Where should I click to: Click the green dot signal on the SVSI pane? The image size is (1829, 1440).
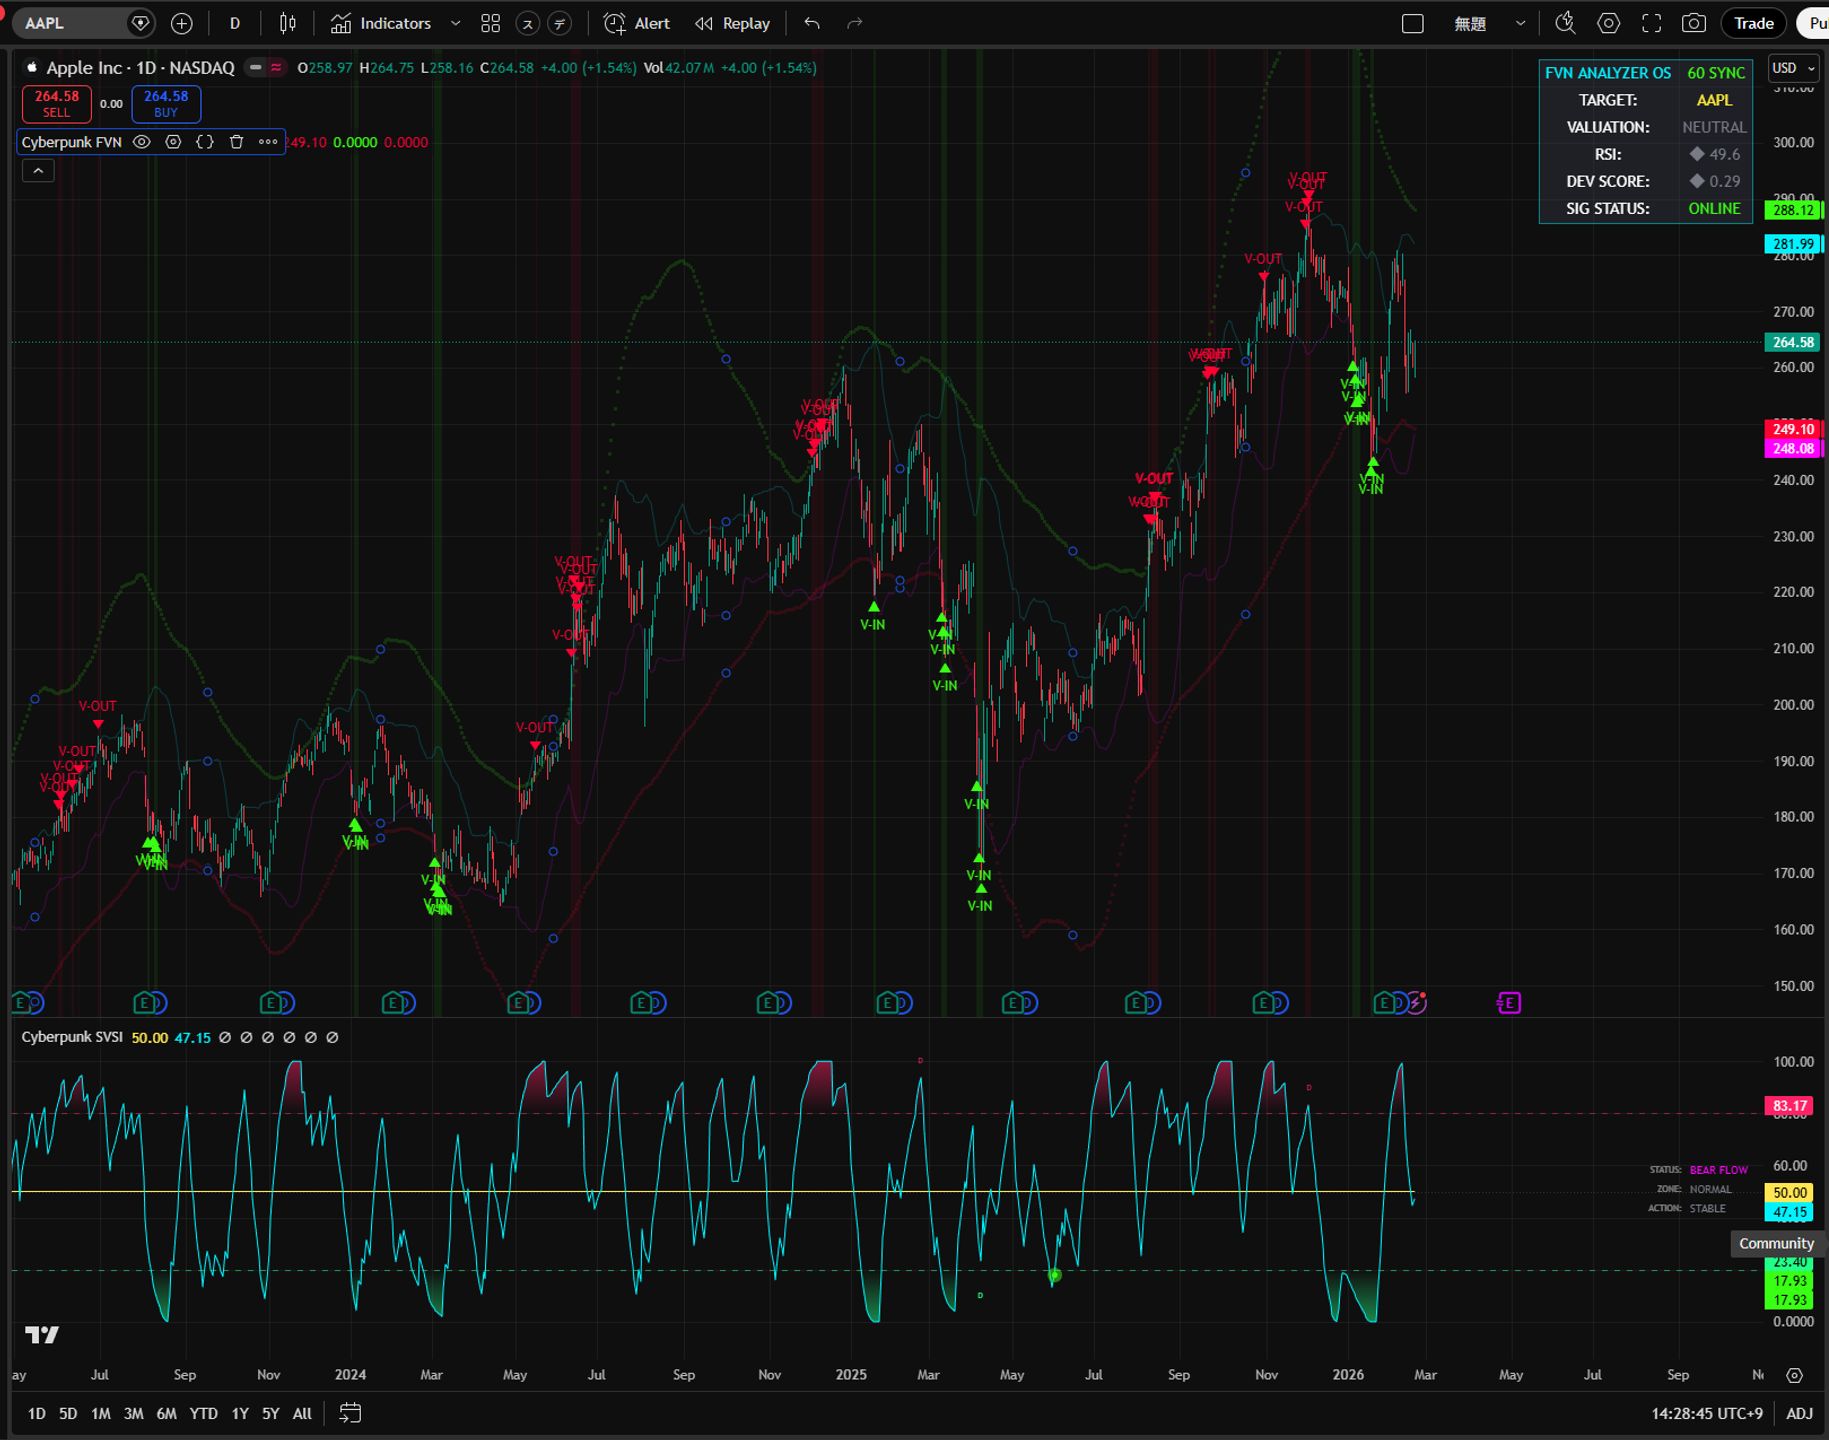click(1054, 1275)
